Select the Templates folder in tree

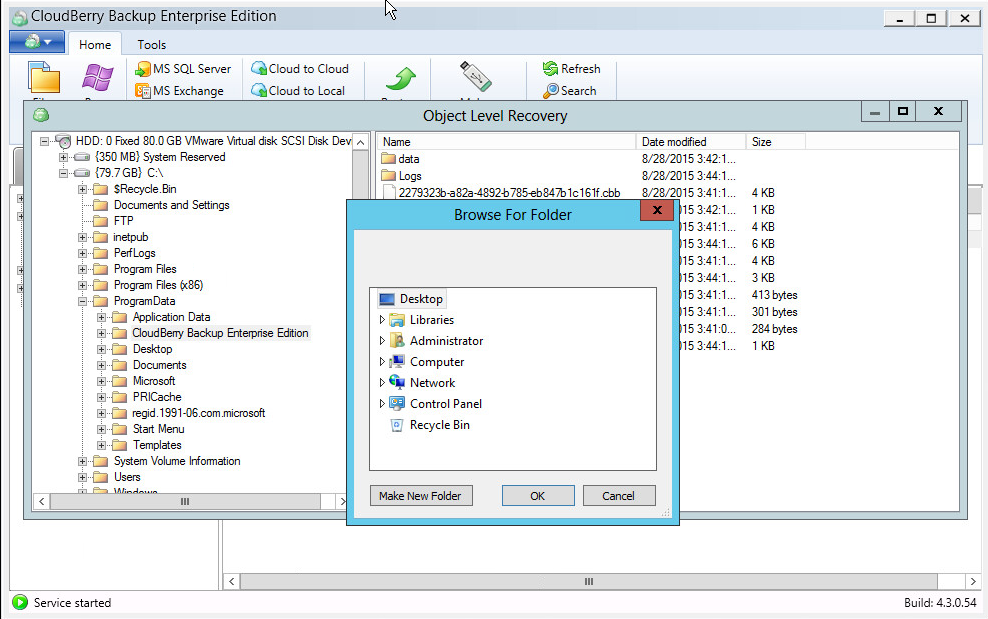[157, 445]
